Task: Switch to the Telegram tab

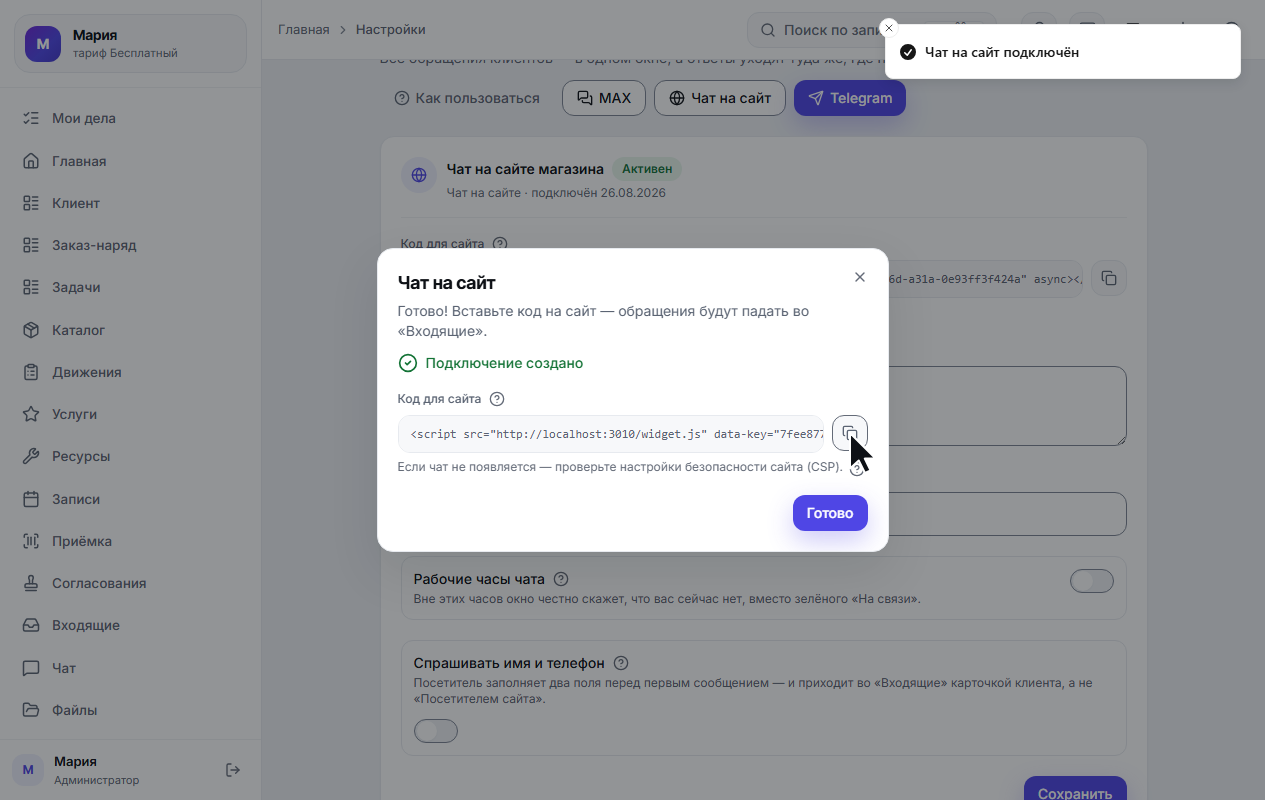Action: coord(850,98)
